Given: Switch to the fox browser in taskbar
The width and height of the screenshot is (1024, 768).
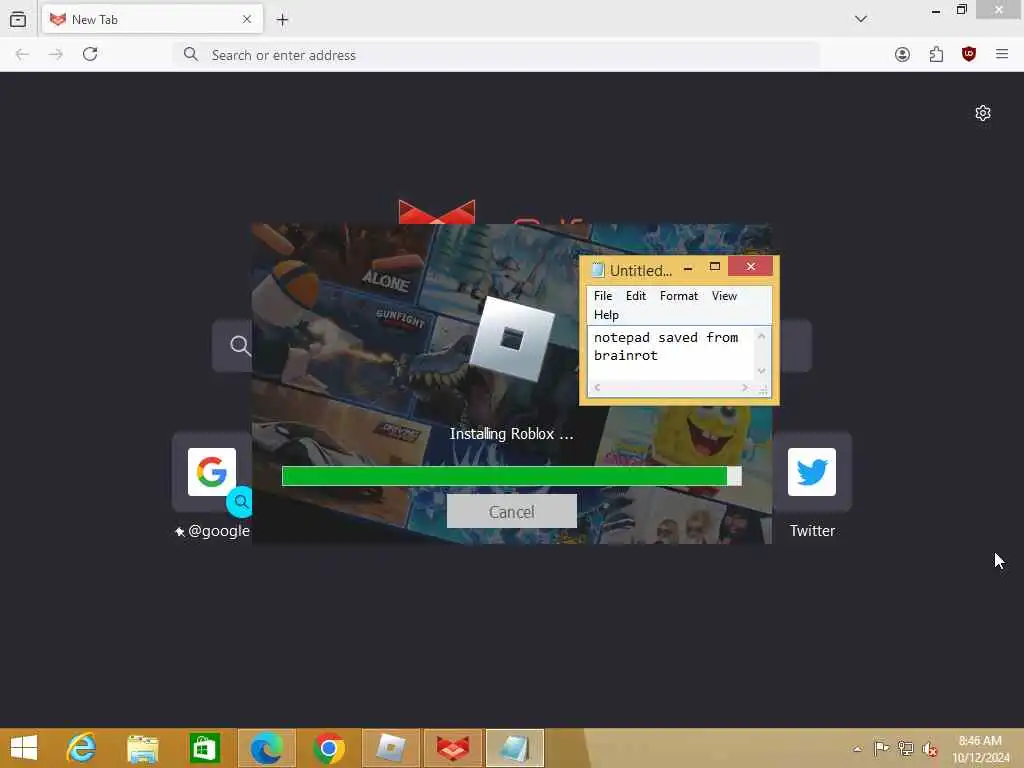Looking at the screenshot, I should 453,748.
